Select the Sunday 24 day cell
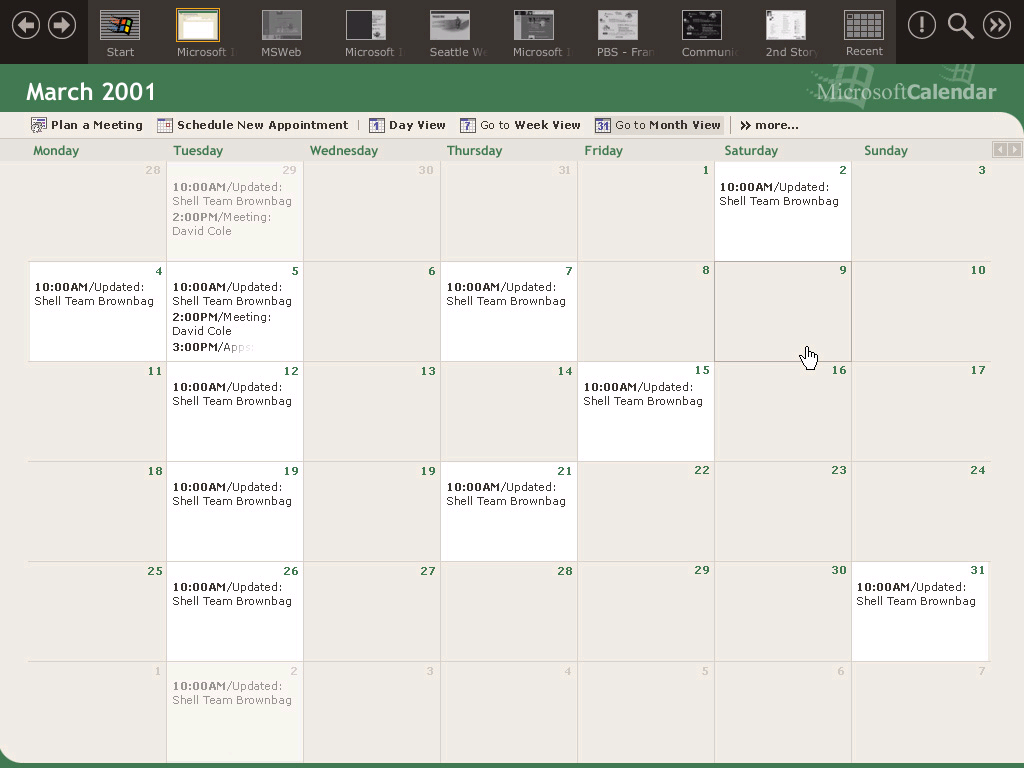The image size is (1024, 768). point(921,511)
